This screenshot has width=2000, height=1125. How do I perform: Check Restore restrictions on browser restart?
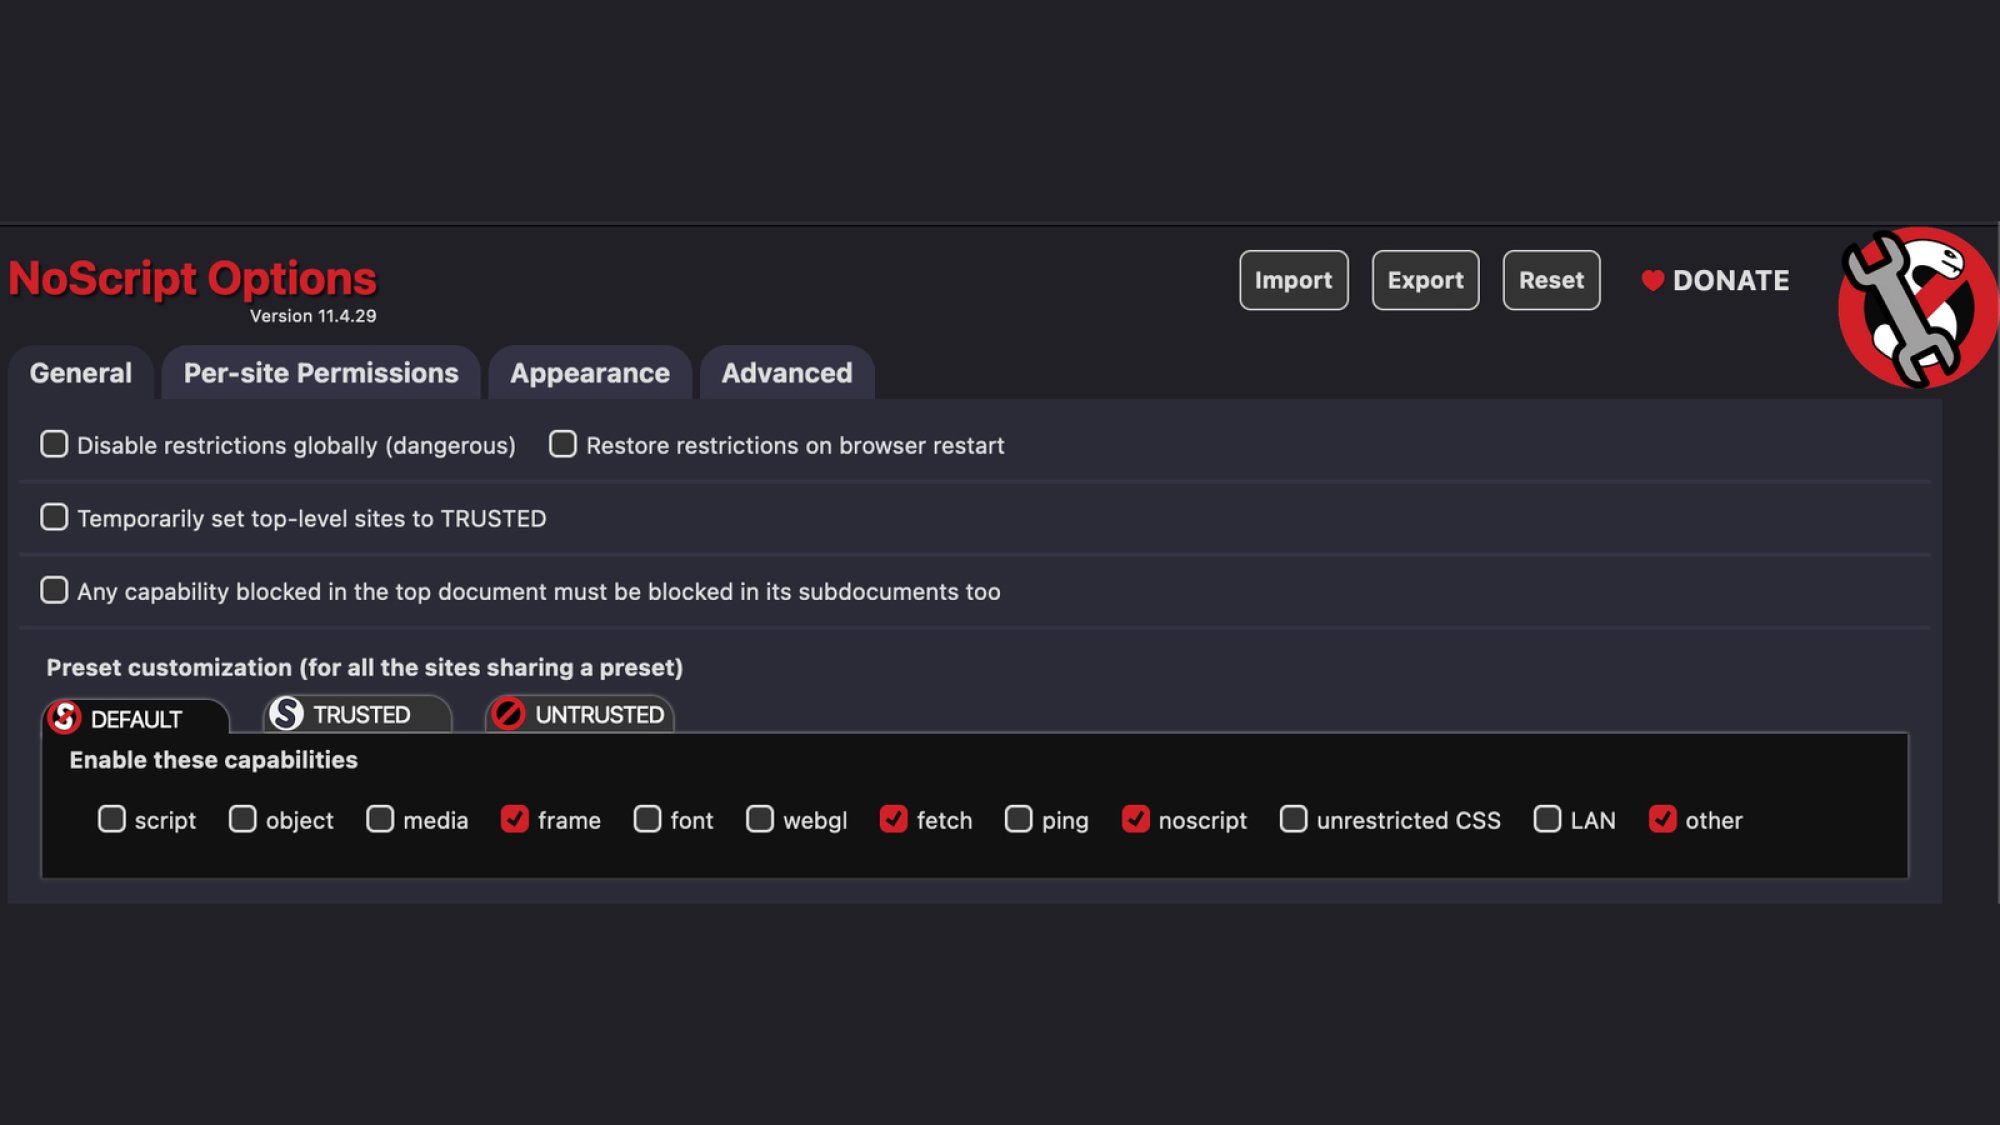(563, 444)
